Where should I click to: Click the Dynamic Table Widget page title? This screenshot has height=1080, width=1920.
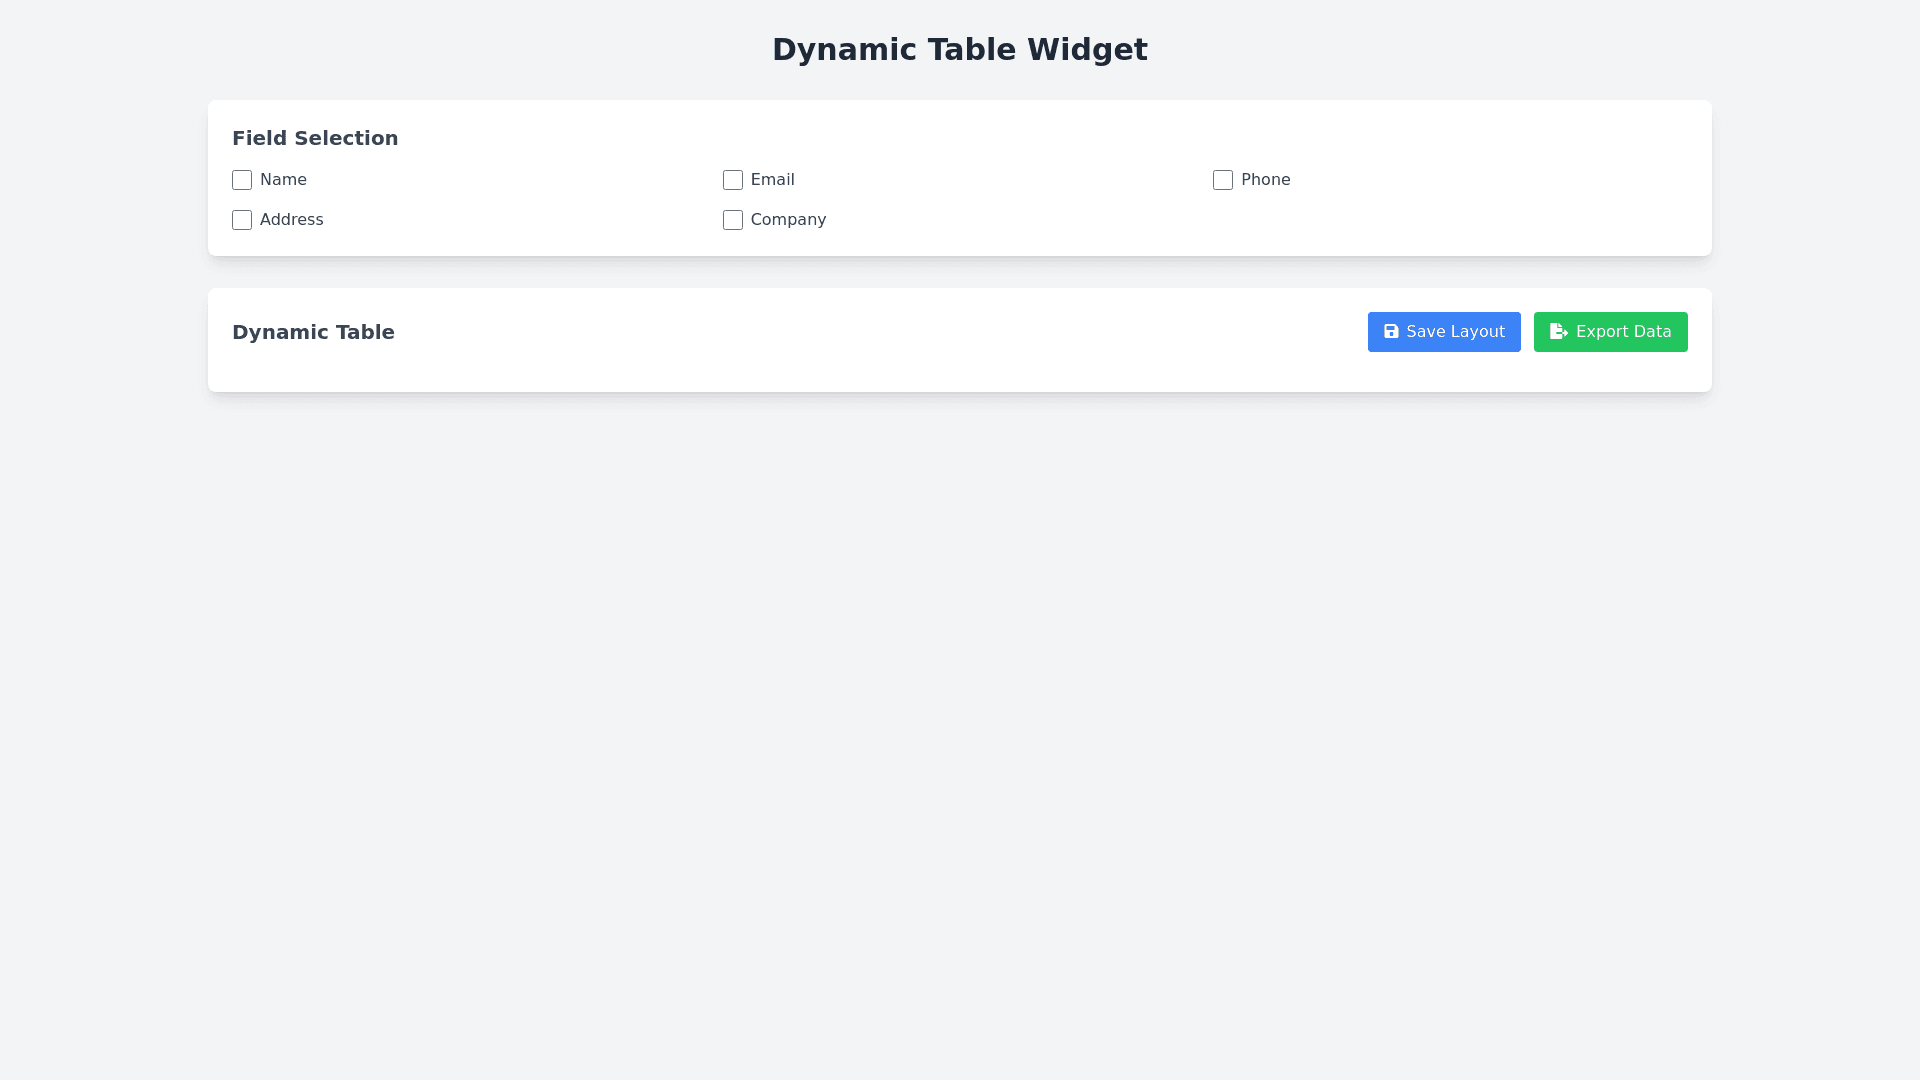959,50
